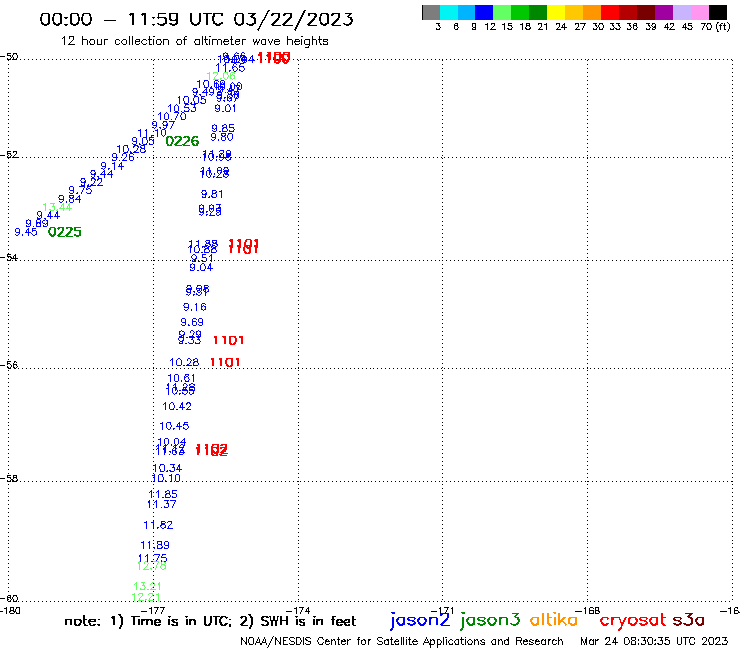Image resolution: width=740 pixels, height=650 pixels.
Task: Click the '-174' longitude axis label
Action: coord(298,611)
